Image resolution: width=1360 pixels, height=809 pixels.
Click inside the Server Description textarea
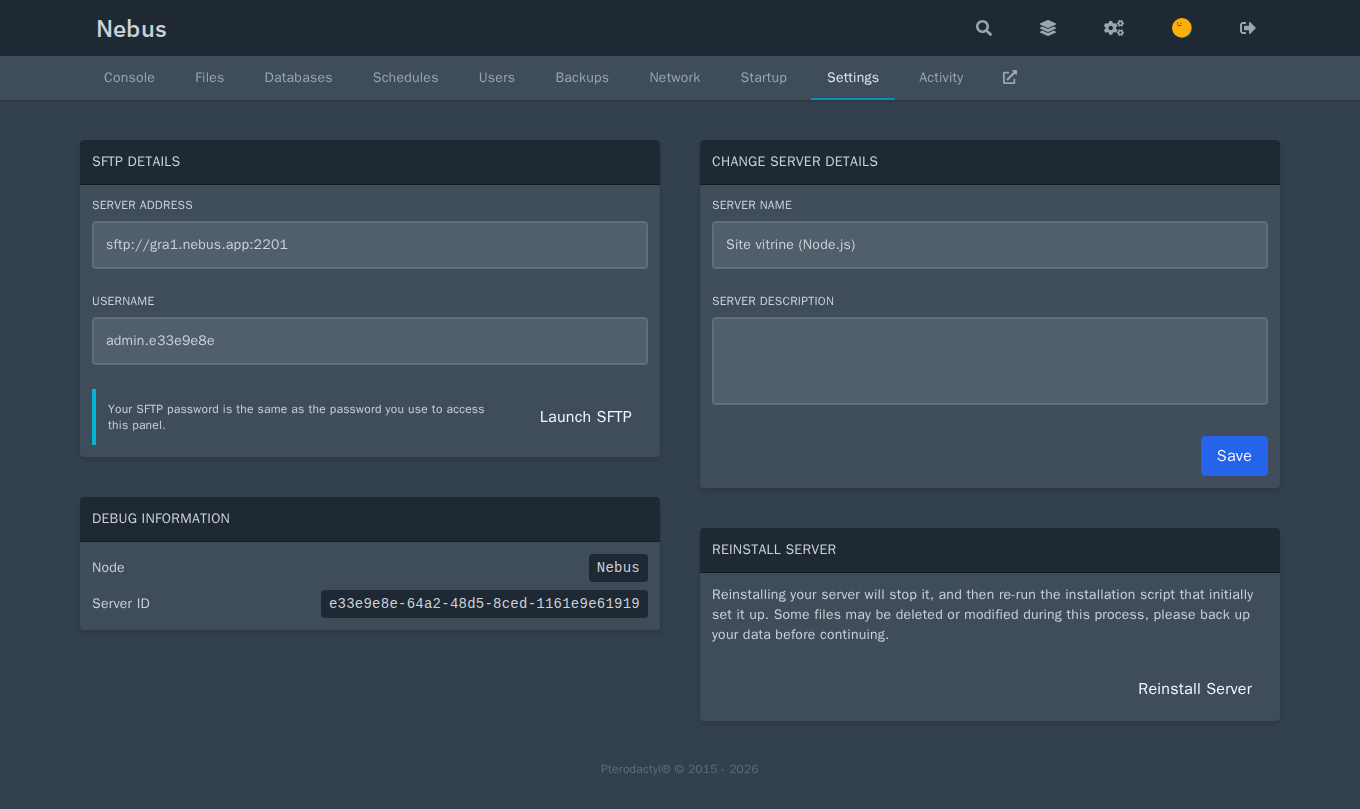(990, 361)
